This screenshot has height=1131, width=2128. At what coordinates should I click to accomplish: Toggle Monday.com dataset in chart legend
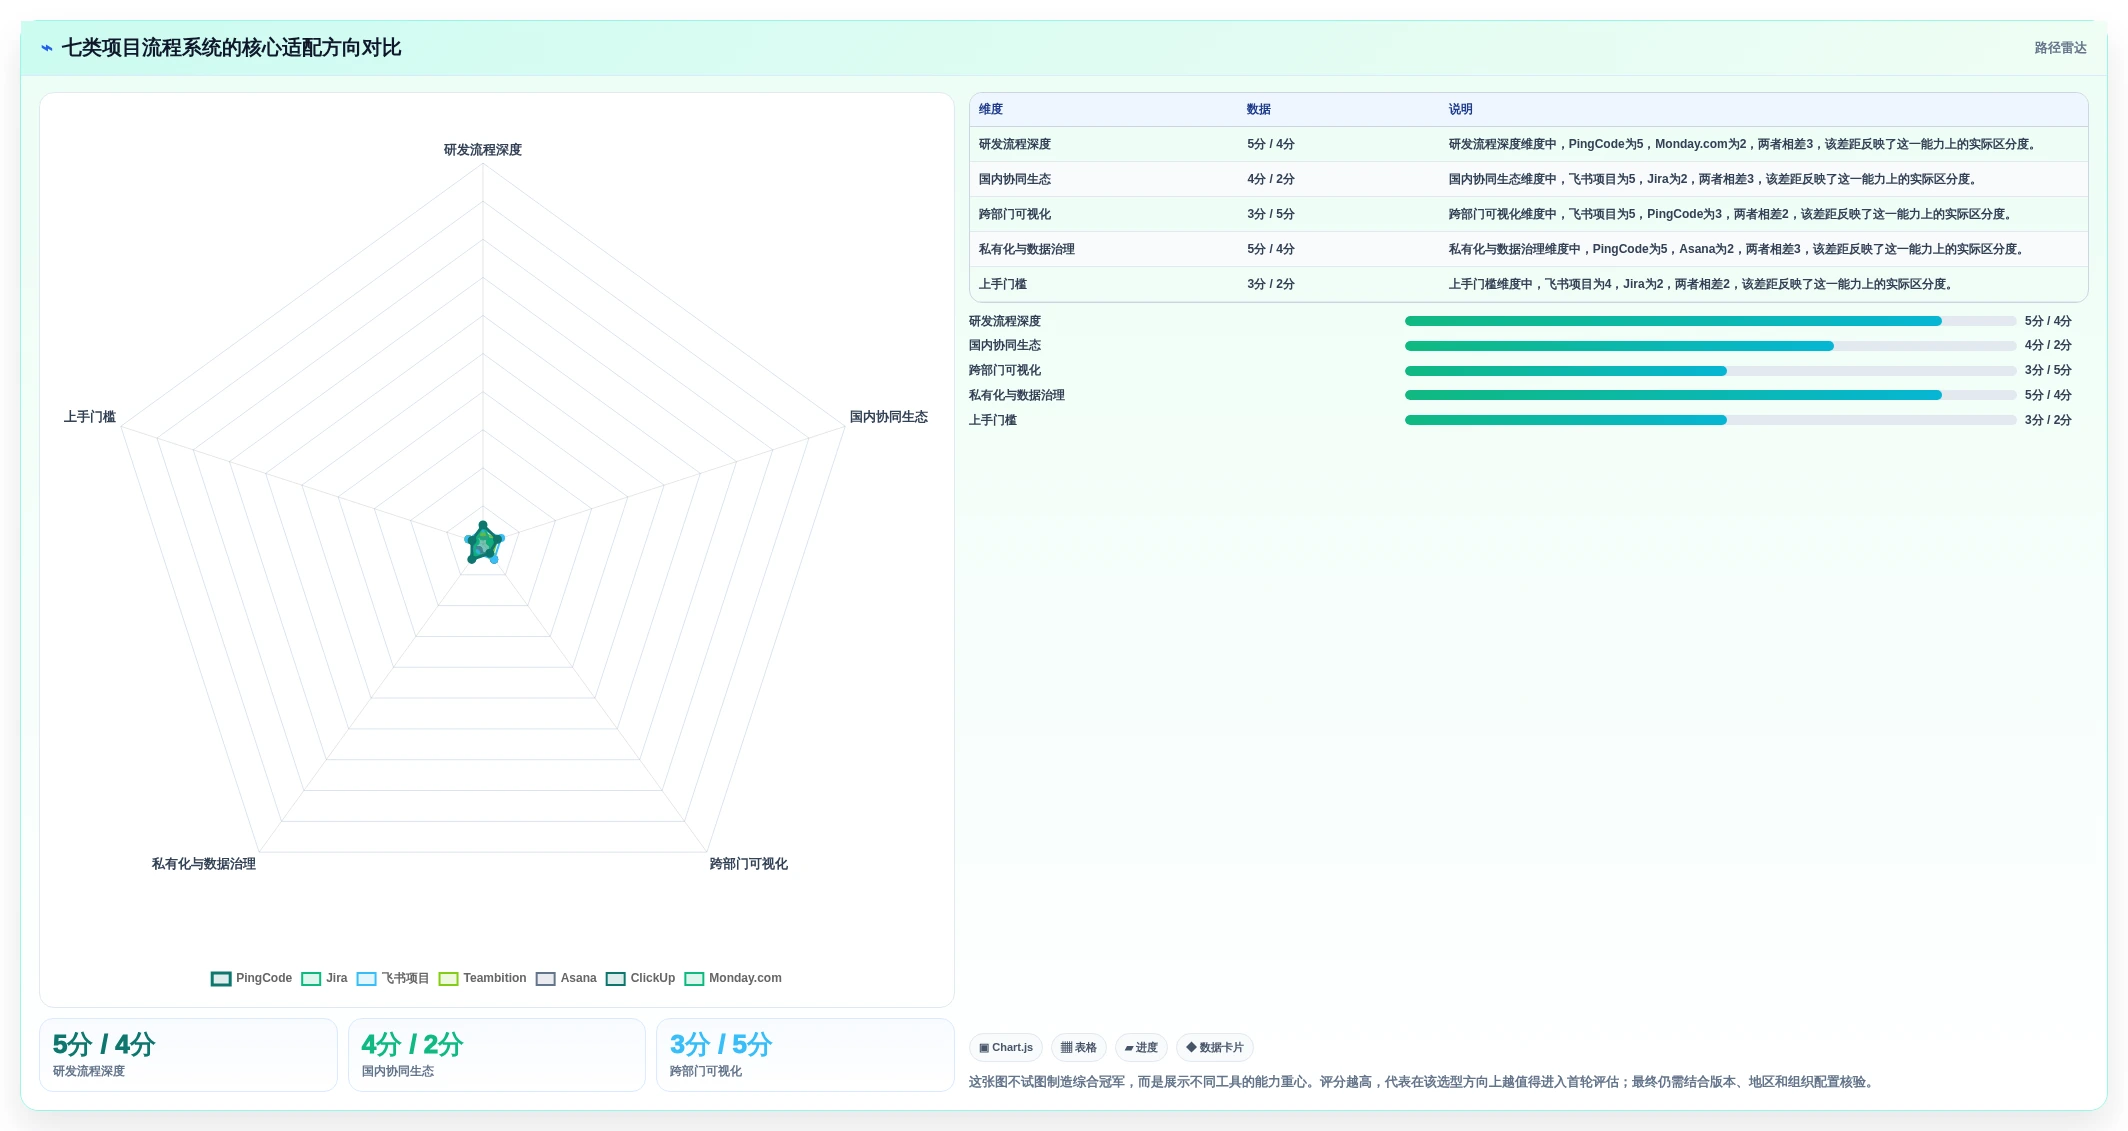coord(733,978)
